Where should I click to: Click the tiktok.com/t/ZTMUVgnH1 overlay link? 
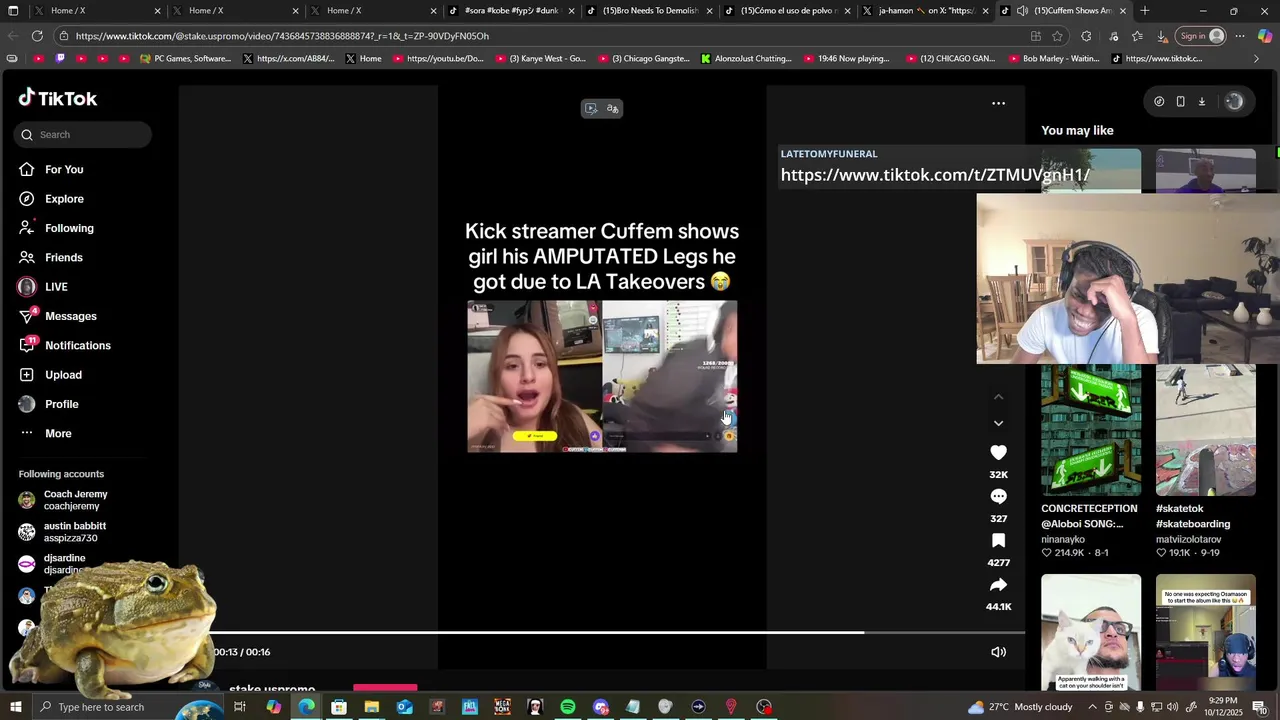(x=935, y=175)
